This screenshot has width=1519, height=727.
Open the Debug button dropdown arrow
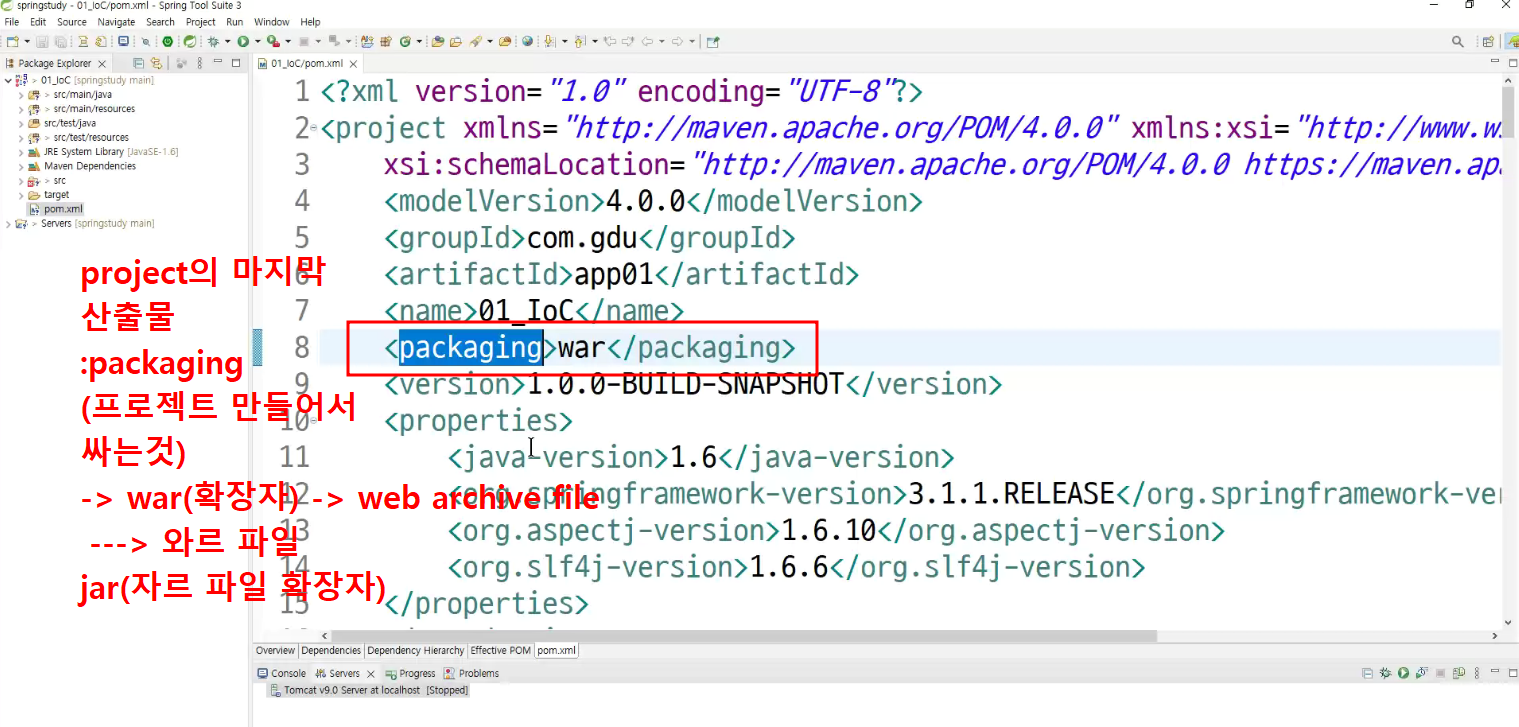point(227,42)
